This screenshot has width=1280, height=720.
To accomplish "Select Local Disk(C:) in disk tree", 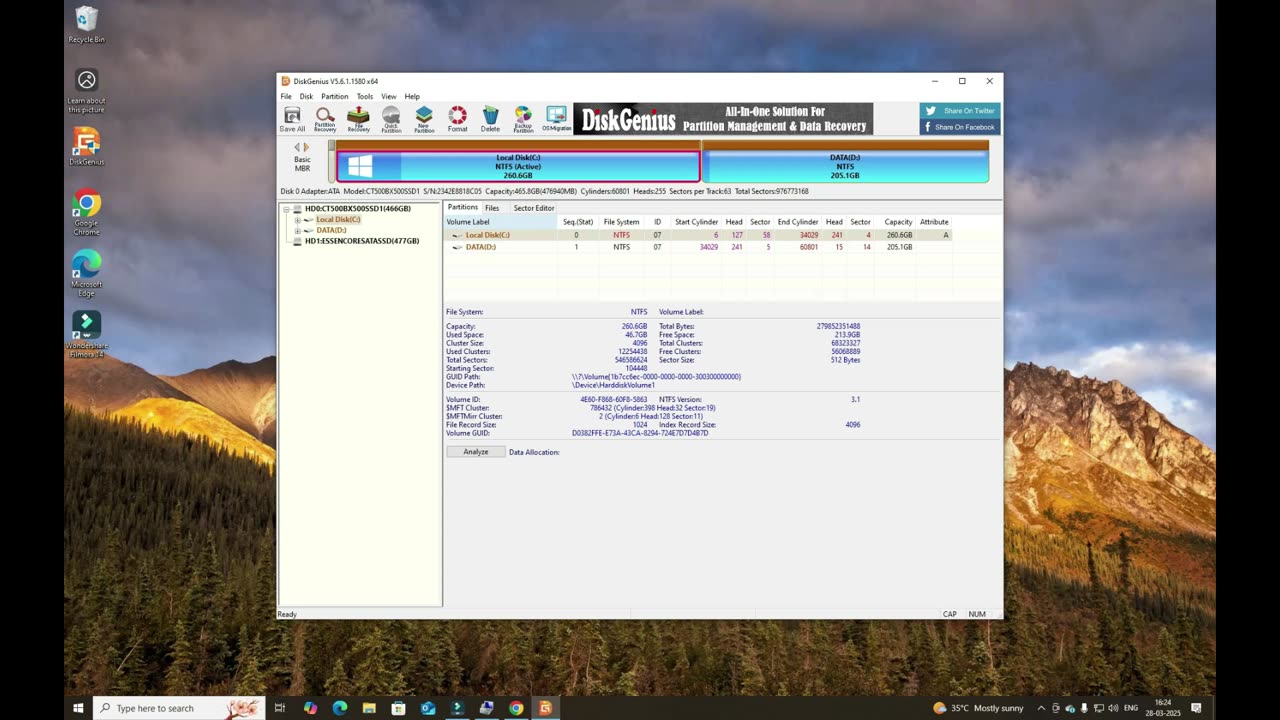I will tap(338, 220).
